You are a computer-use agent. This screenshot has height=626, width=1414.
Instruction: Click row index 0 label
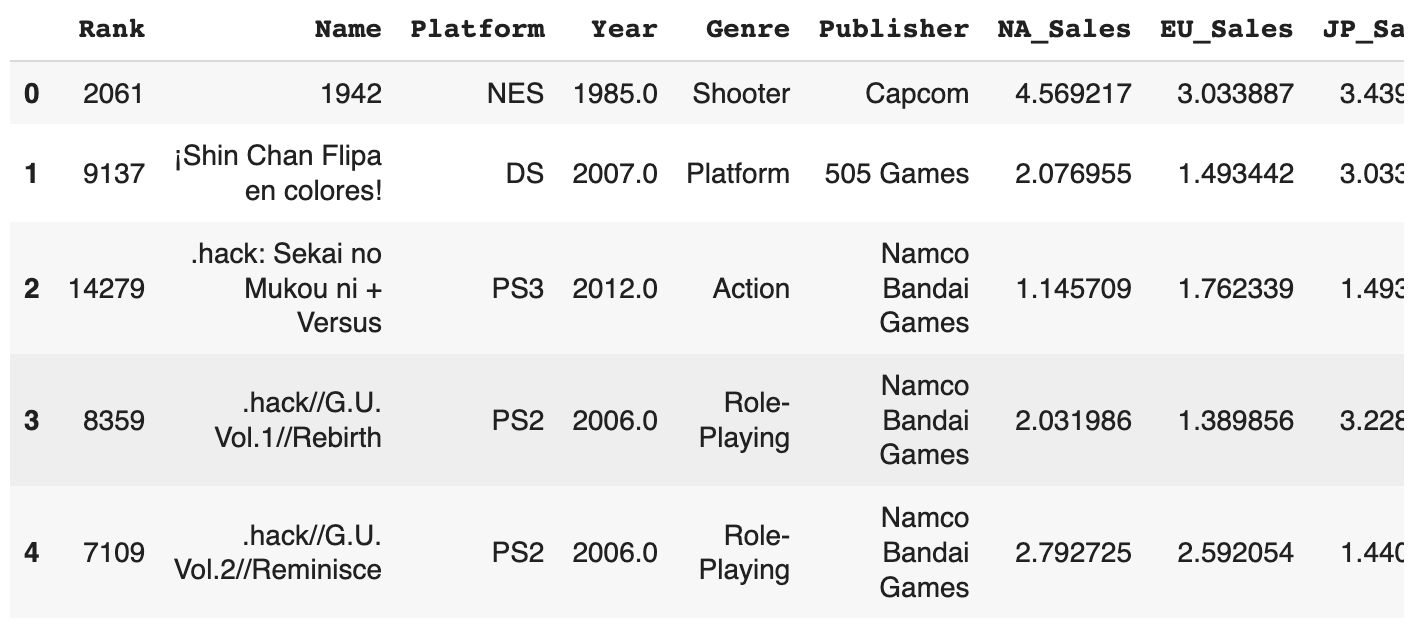(32, 94)
